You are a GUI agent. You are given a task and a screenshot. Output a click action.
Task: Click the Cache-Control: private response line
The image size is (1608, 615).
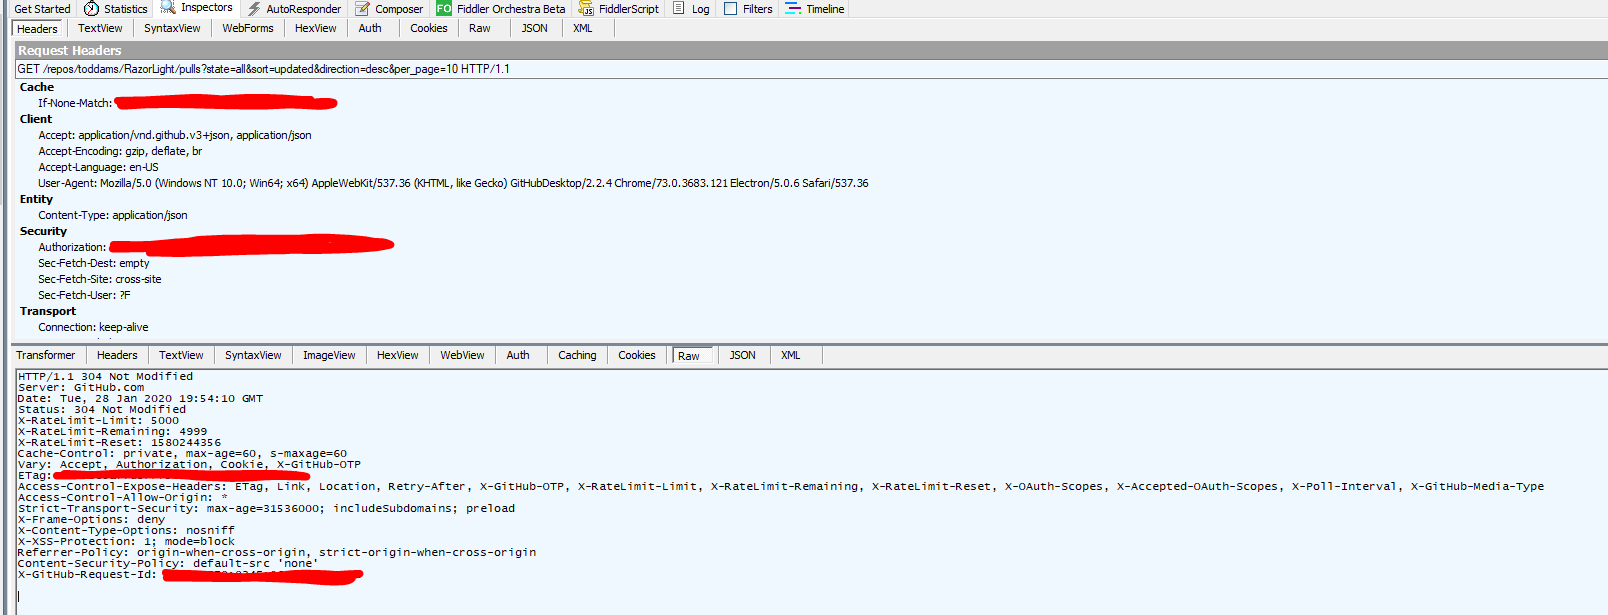182,454
